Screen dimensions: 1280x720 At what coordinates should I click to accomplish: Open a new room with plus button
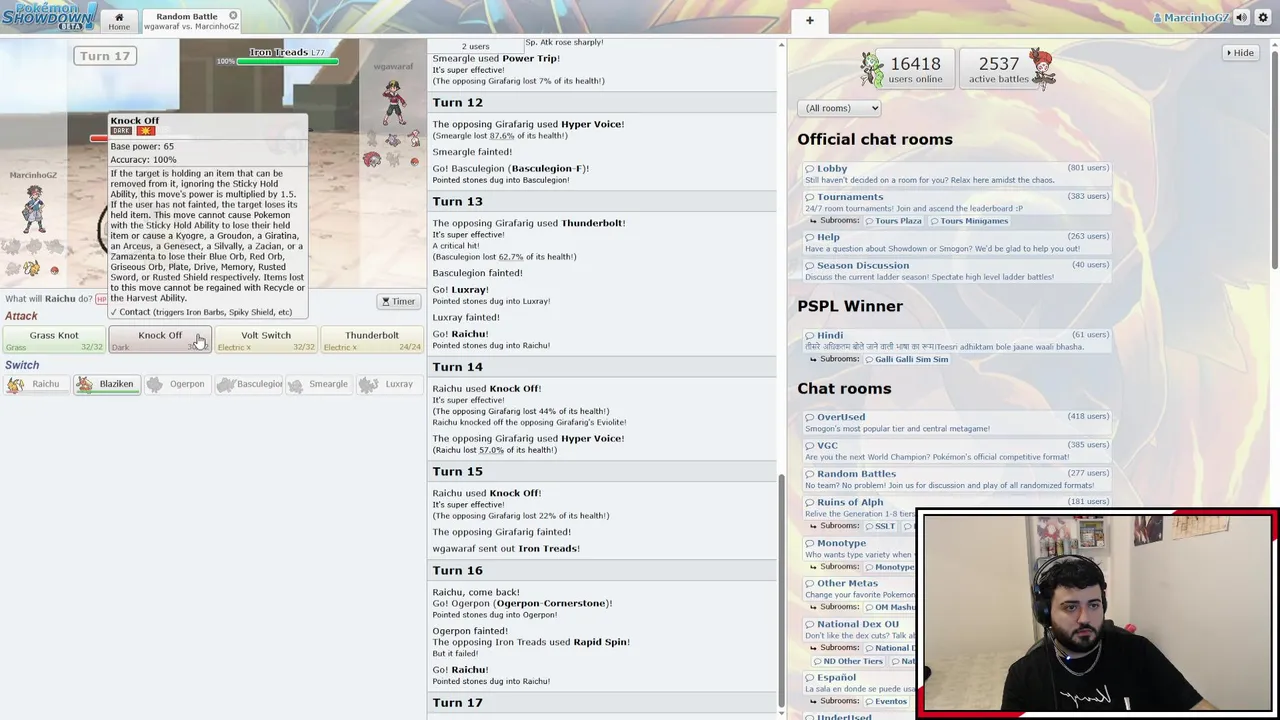(810, 20)
